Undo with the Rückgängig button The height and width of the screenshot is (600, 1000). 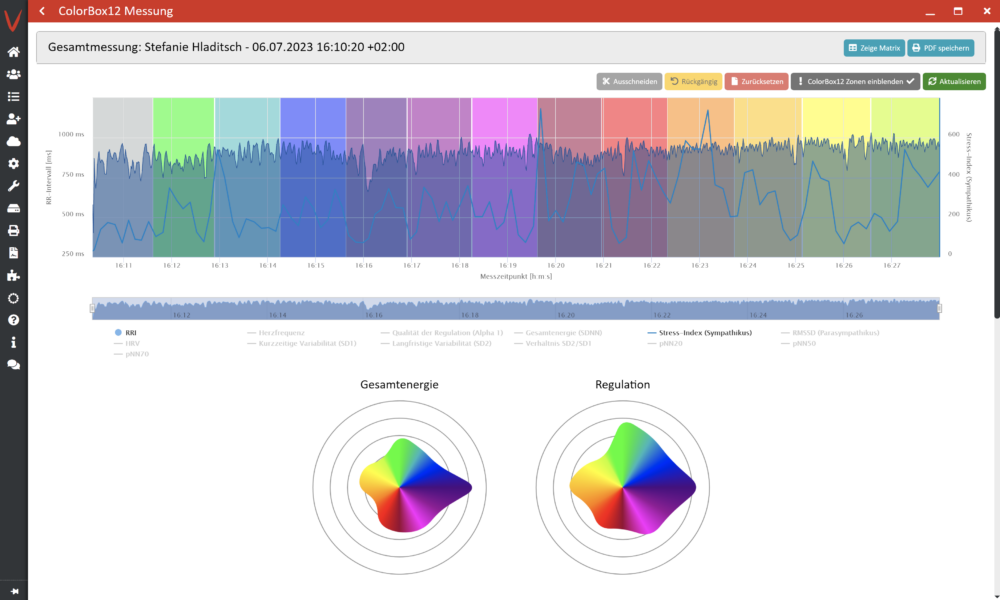pyautogui.click(x=693, y=82)
